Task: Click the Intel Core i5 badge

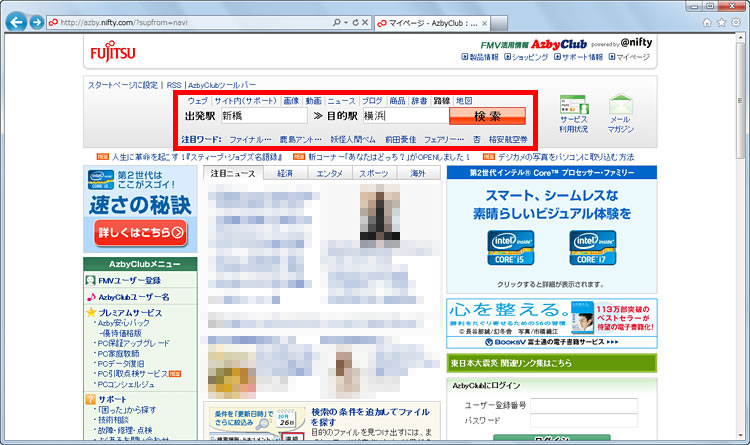Action: (510, 247)
